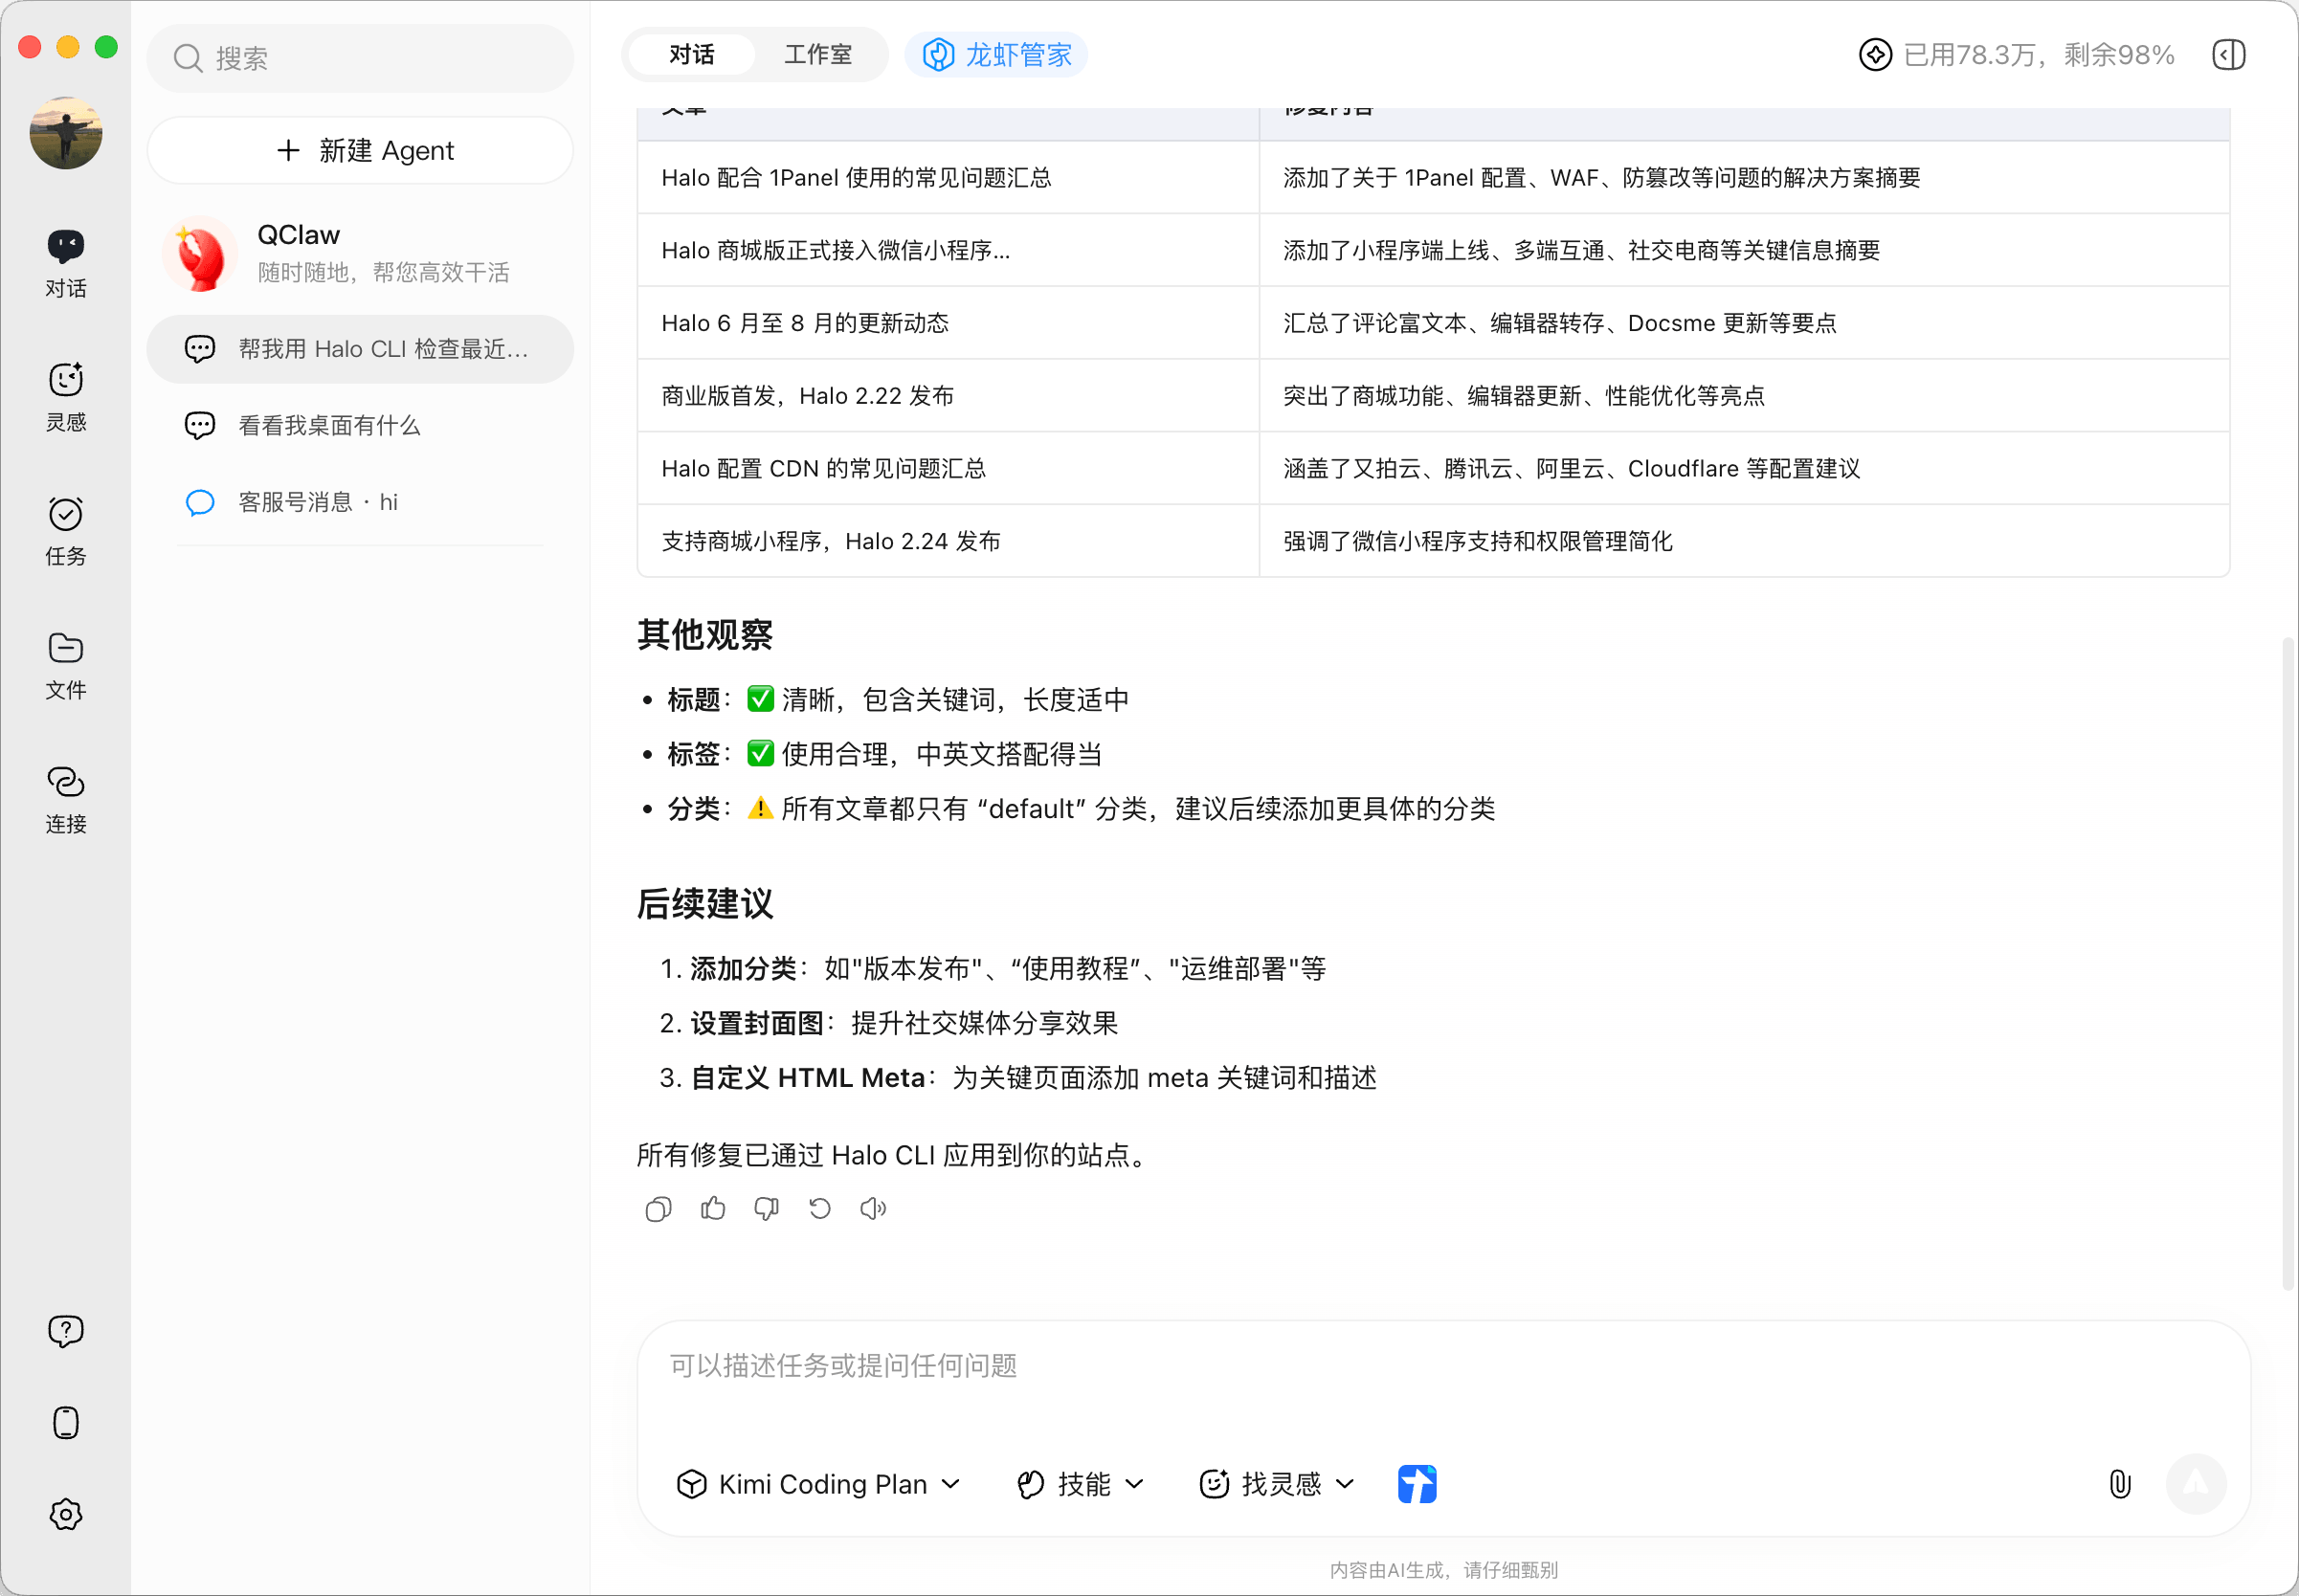This screenshot has height=1596, width=2299.
Task: Open the 连接 sidebar section
Action: [x=66, y=799]
